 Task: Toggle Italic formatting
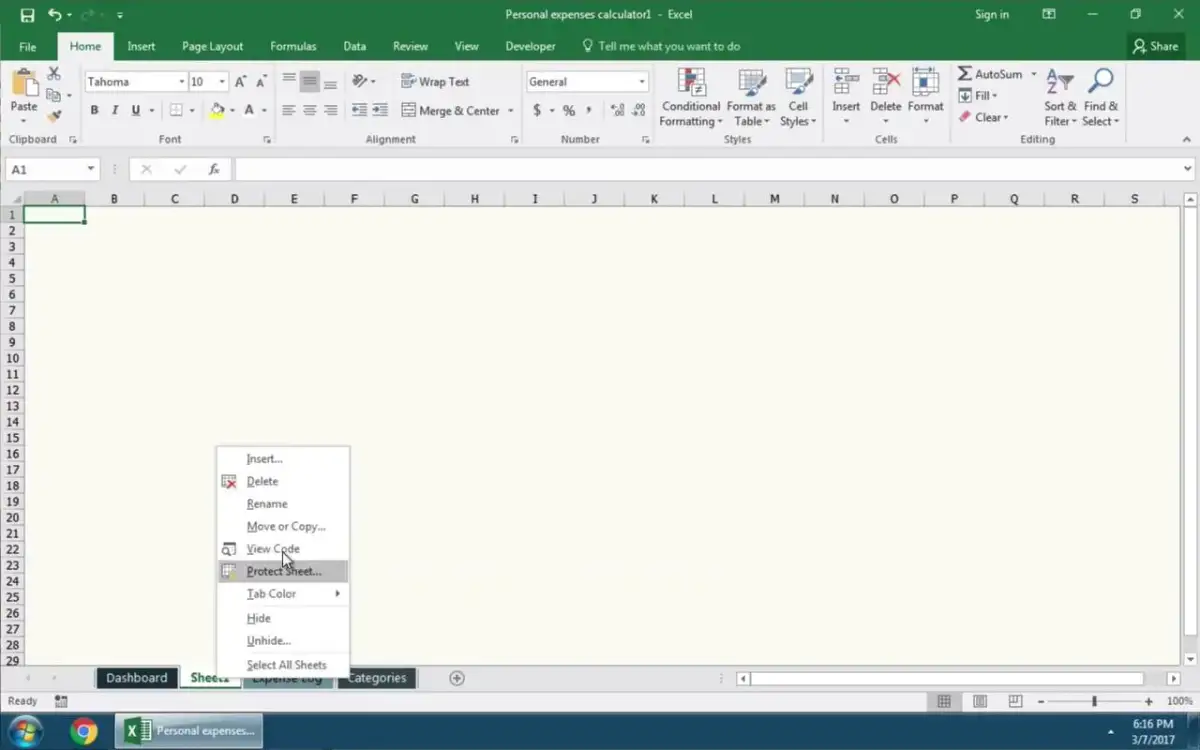tap(115, 111)
